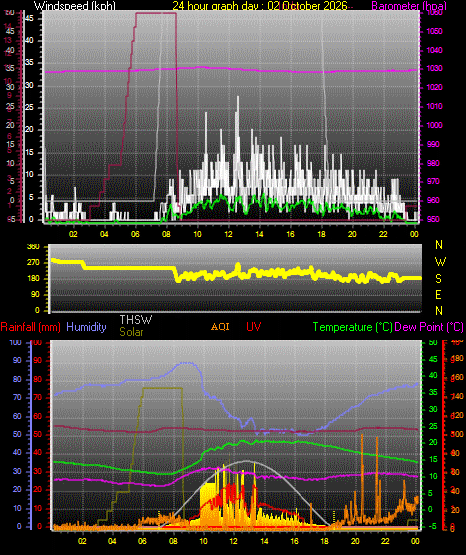The height and width of the screenshot is (555, 466).
Task: Click the 'W' compass label beside direction graph
Action: [440, 262]
